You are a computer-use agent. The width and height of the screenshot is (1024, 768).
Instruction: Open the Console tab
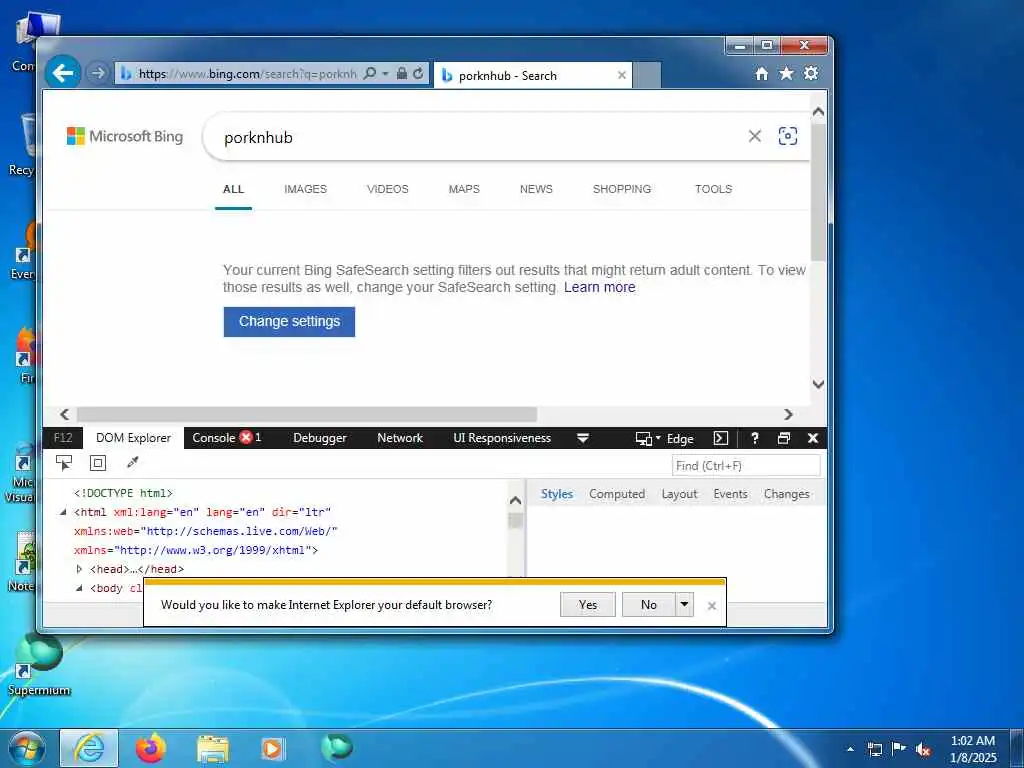[x=227, y=438]
